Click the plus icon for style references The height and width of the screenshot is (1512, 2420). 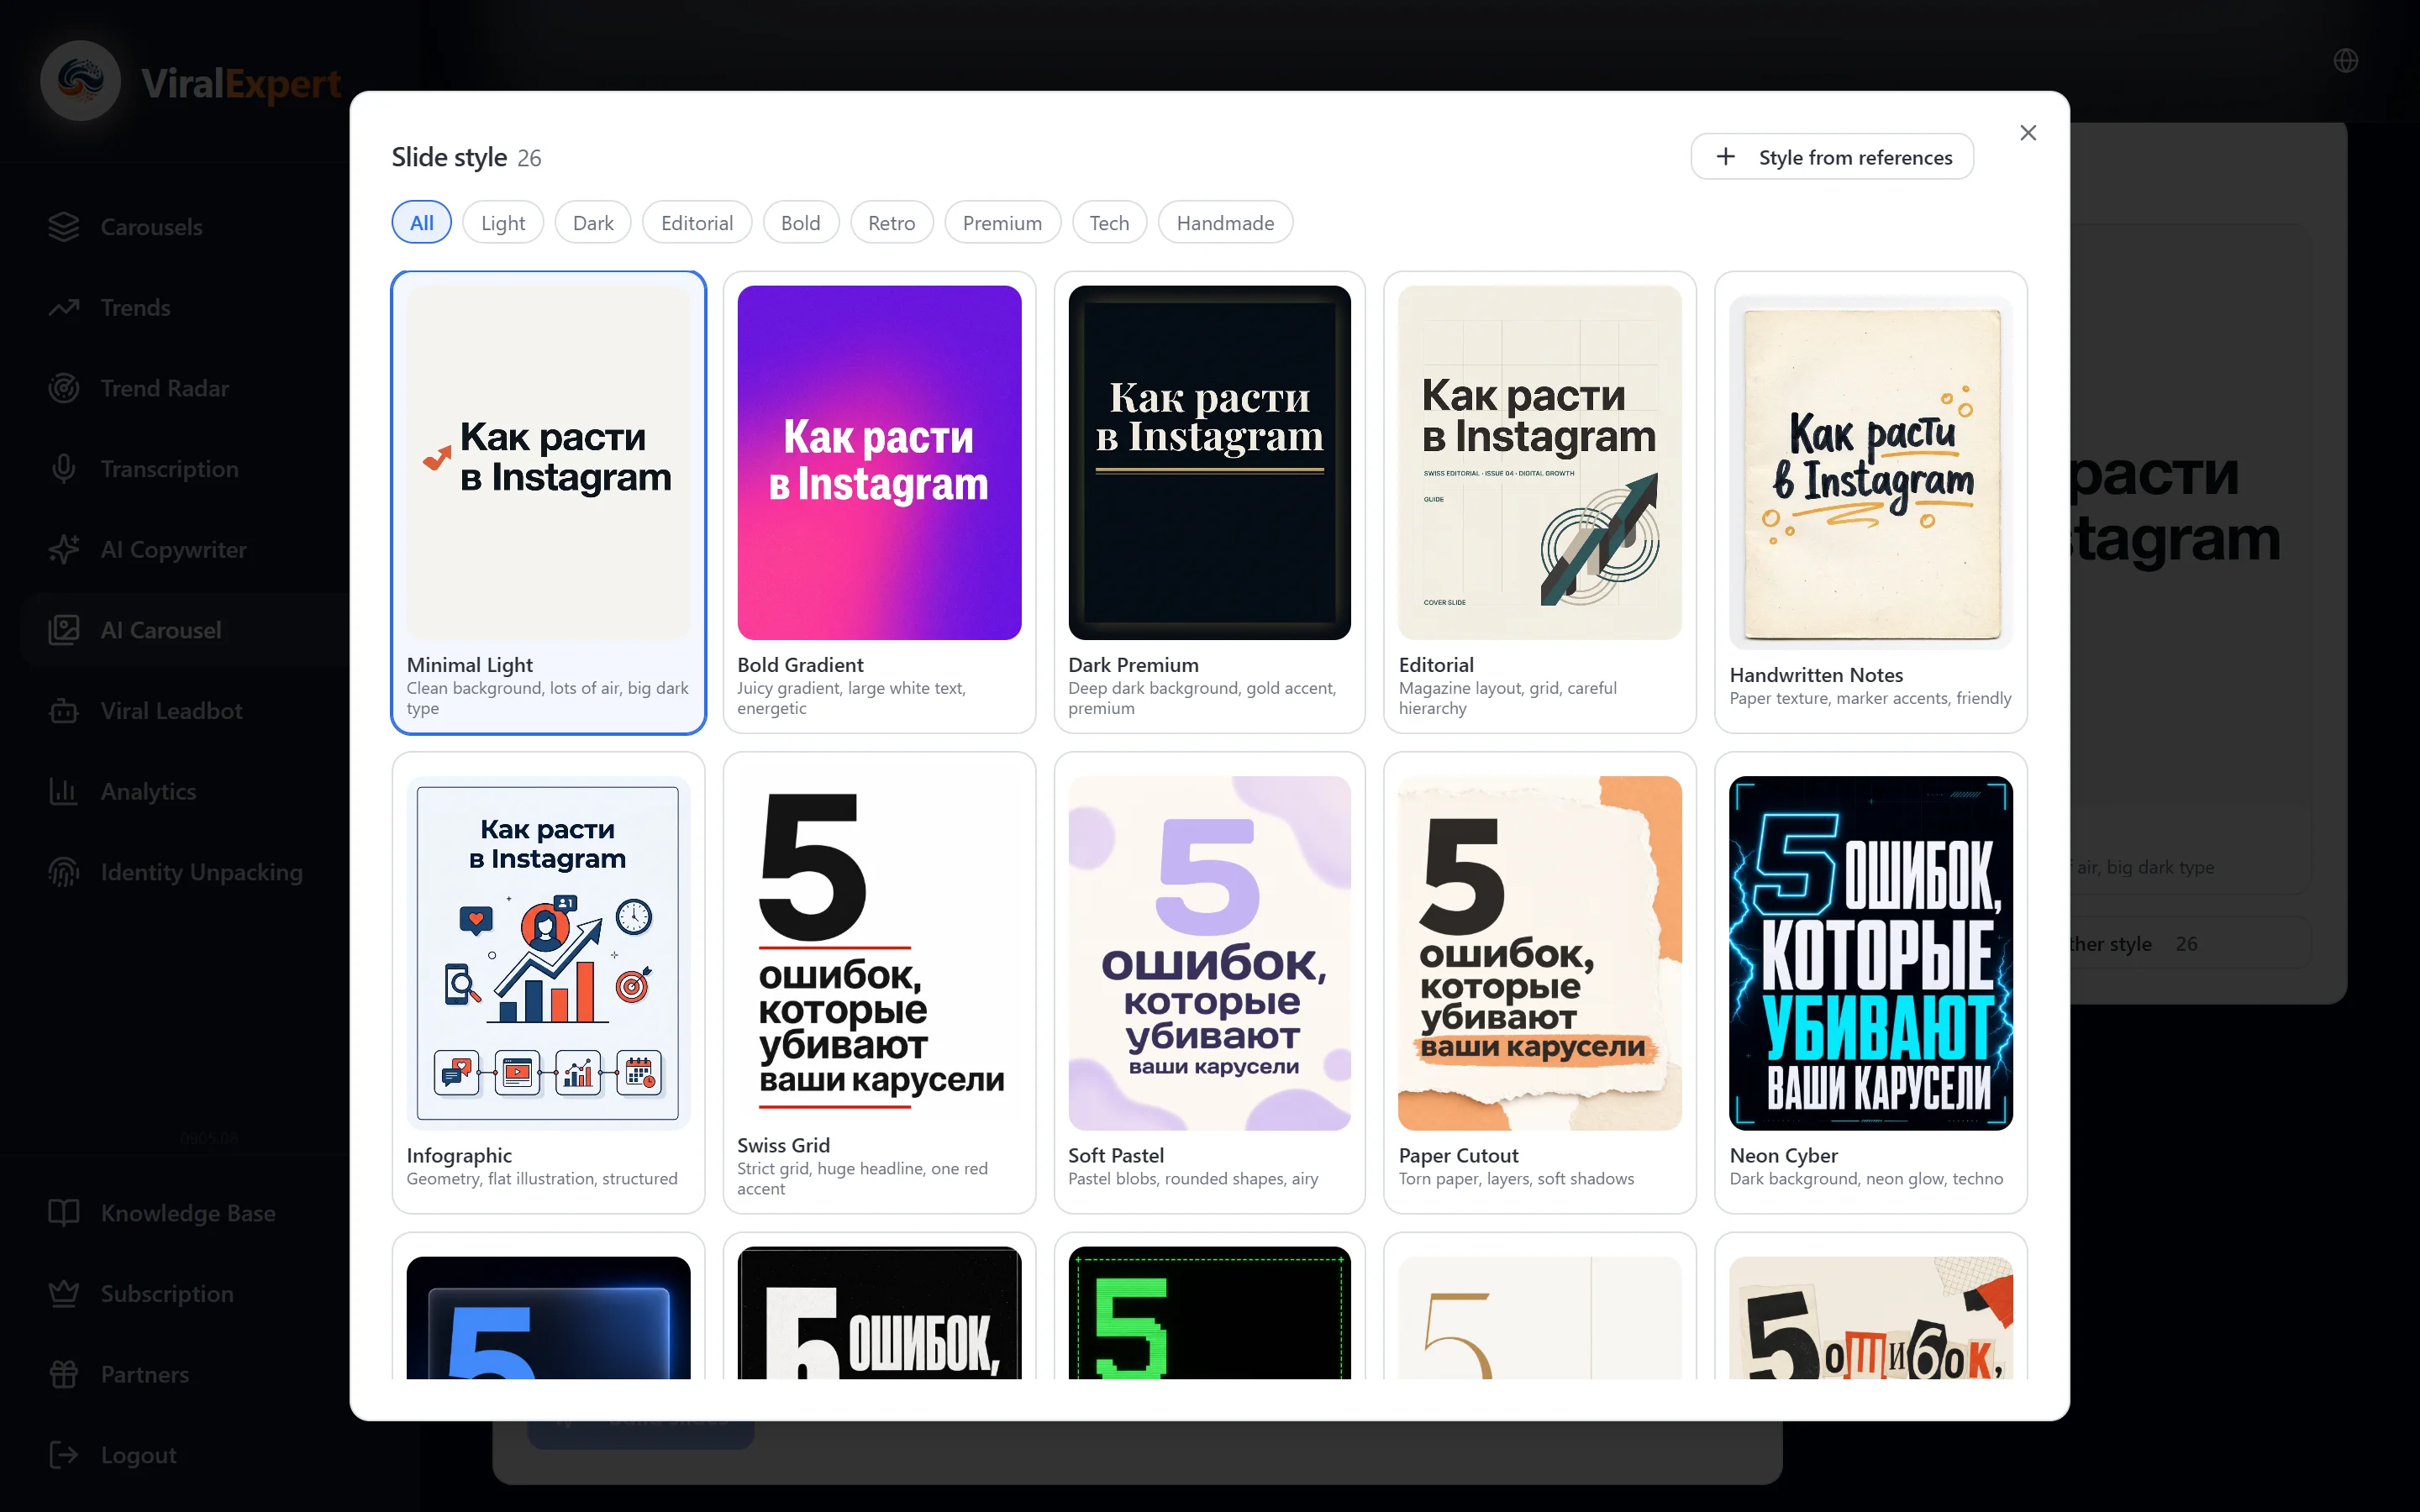click(x=1725, y=157)
